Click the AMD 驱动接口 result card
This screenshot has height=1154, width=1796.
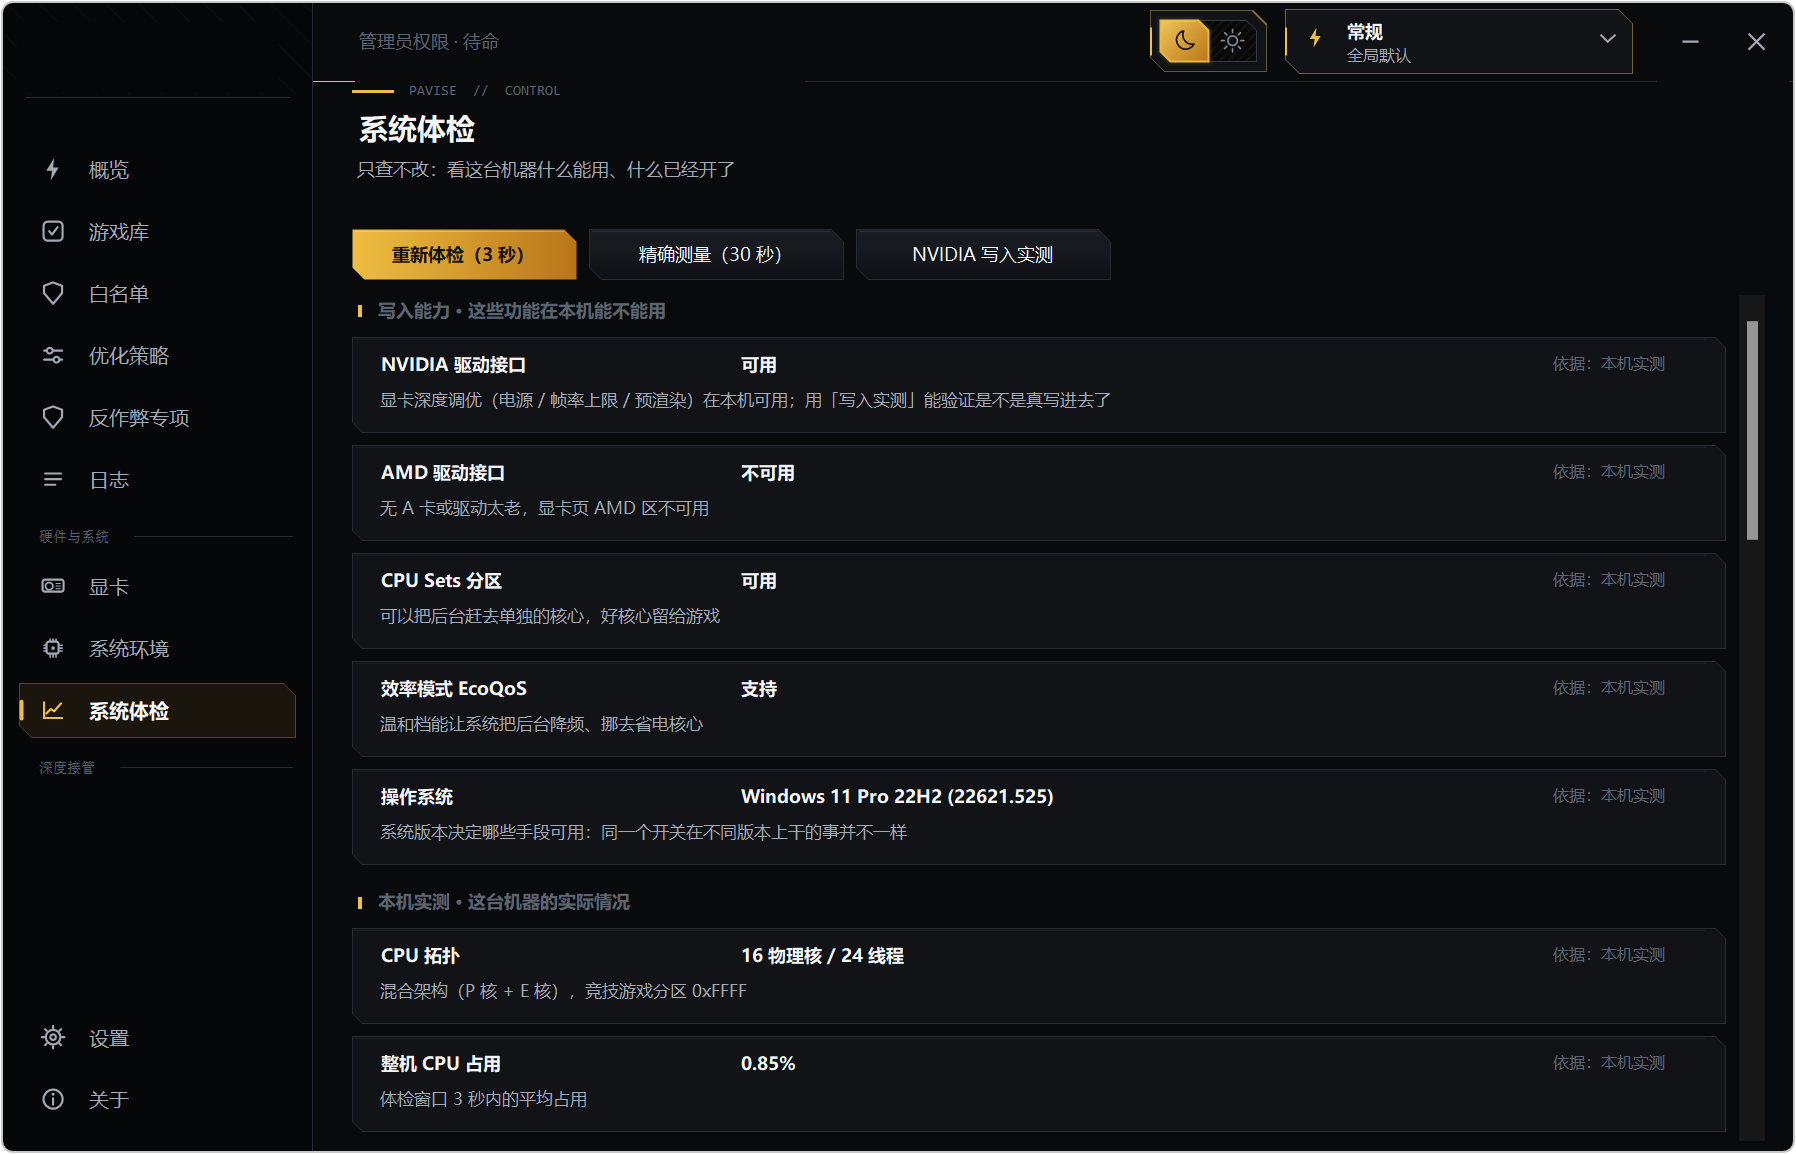coord(1038,492)
